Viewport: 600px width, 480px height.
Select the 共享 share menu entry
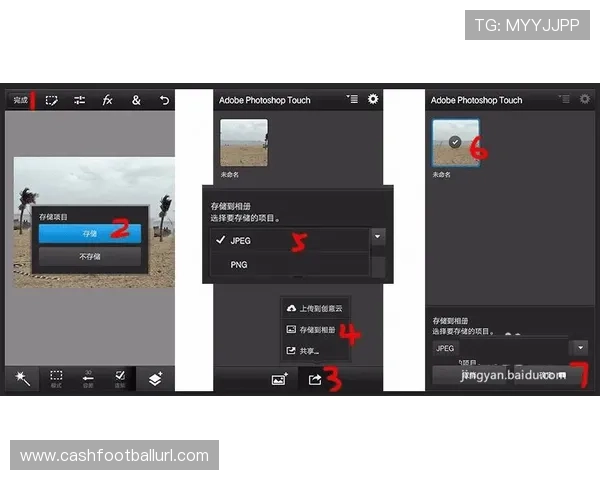pos(315,351)
